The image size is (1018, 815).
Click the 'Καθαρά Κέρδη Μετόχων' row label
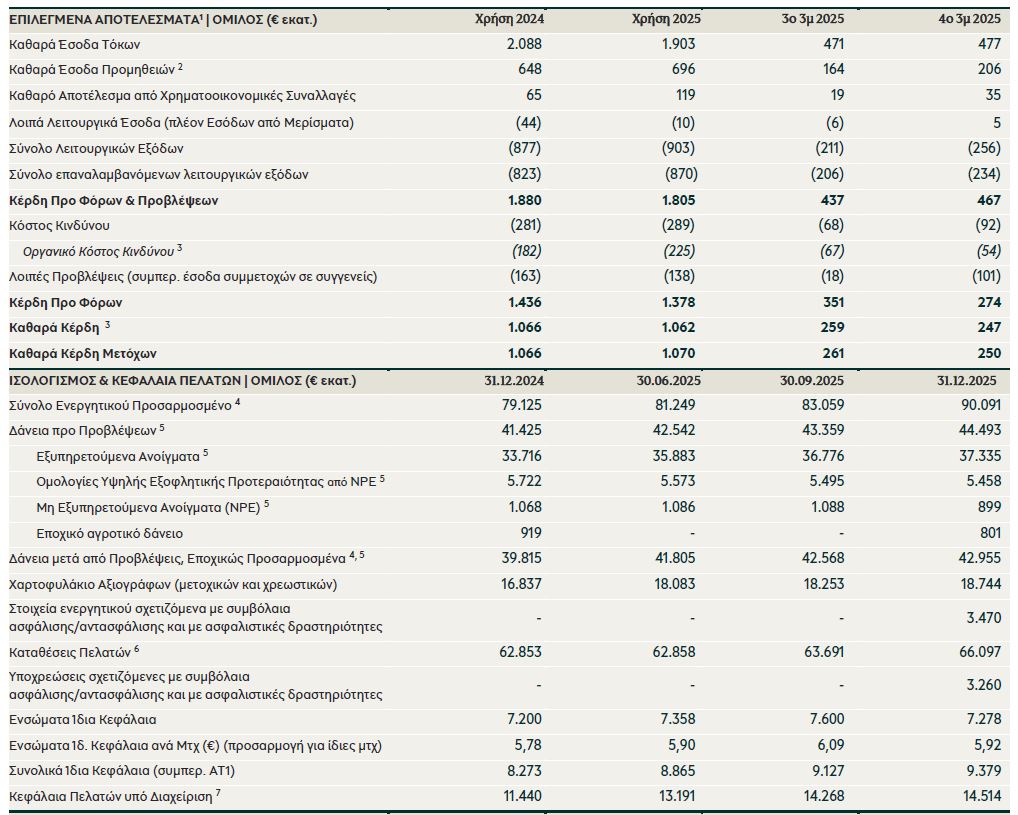click(x=83, y=354)
